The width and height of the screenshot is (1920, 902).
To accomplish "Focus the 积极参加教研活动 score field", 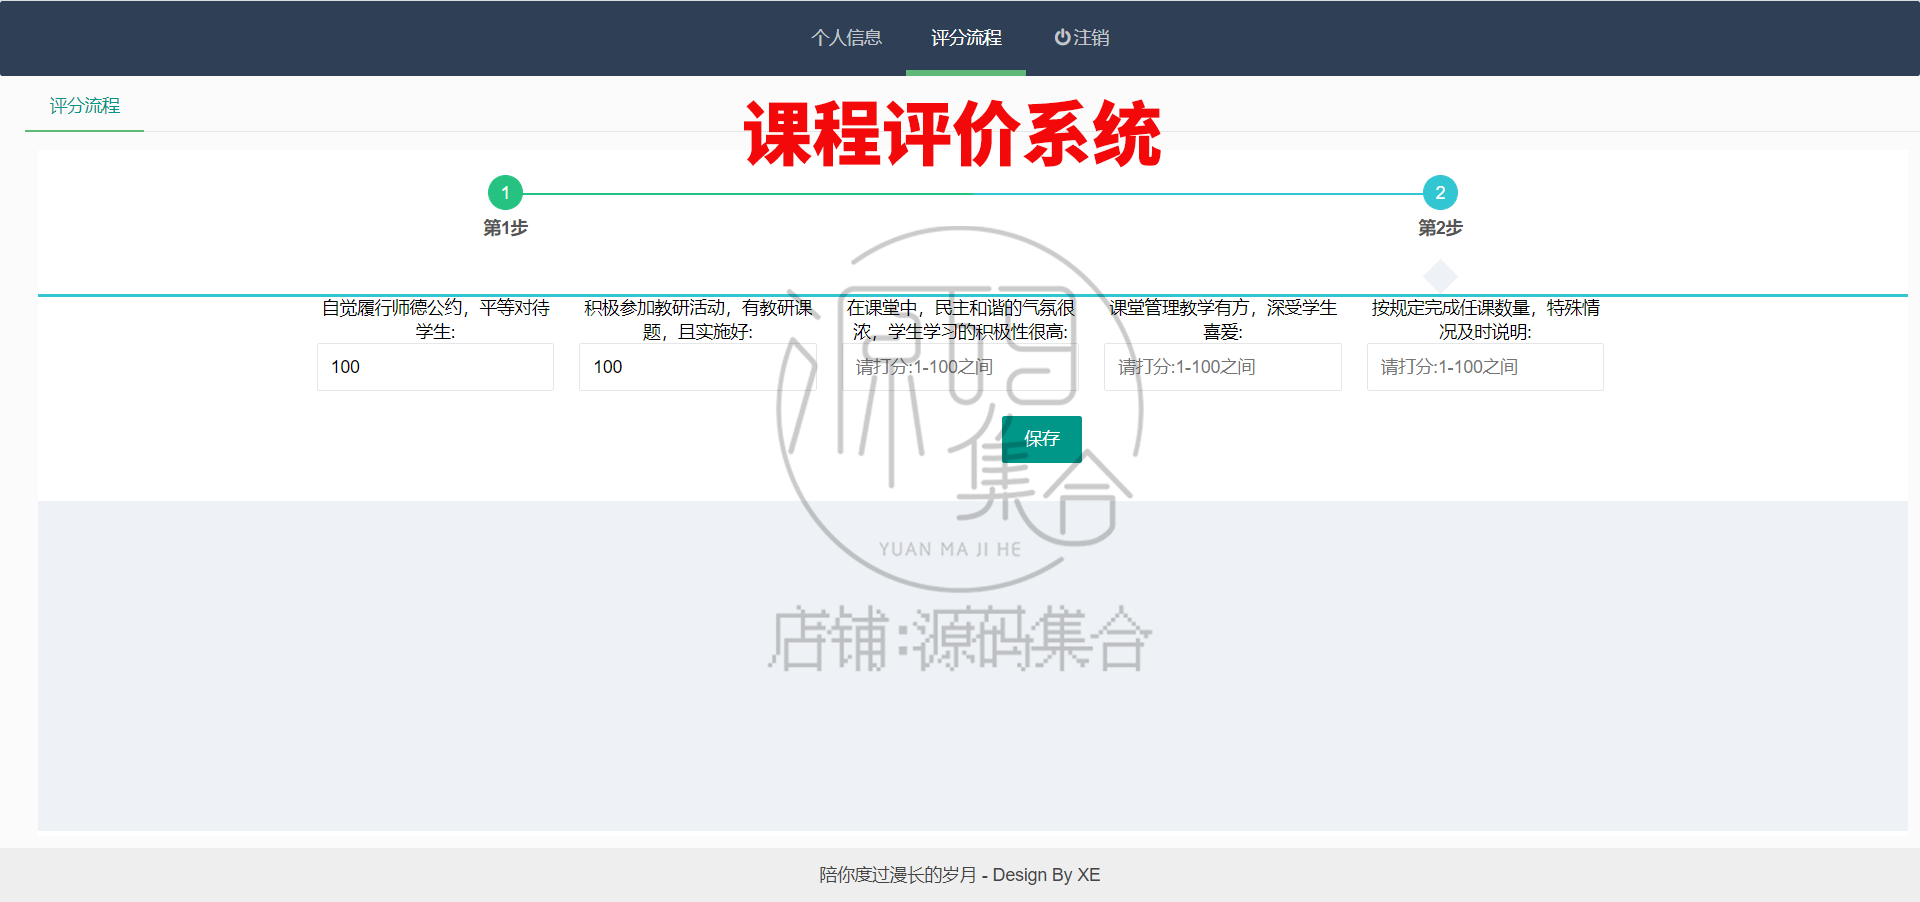I will [698, 367].
